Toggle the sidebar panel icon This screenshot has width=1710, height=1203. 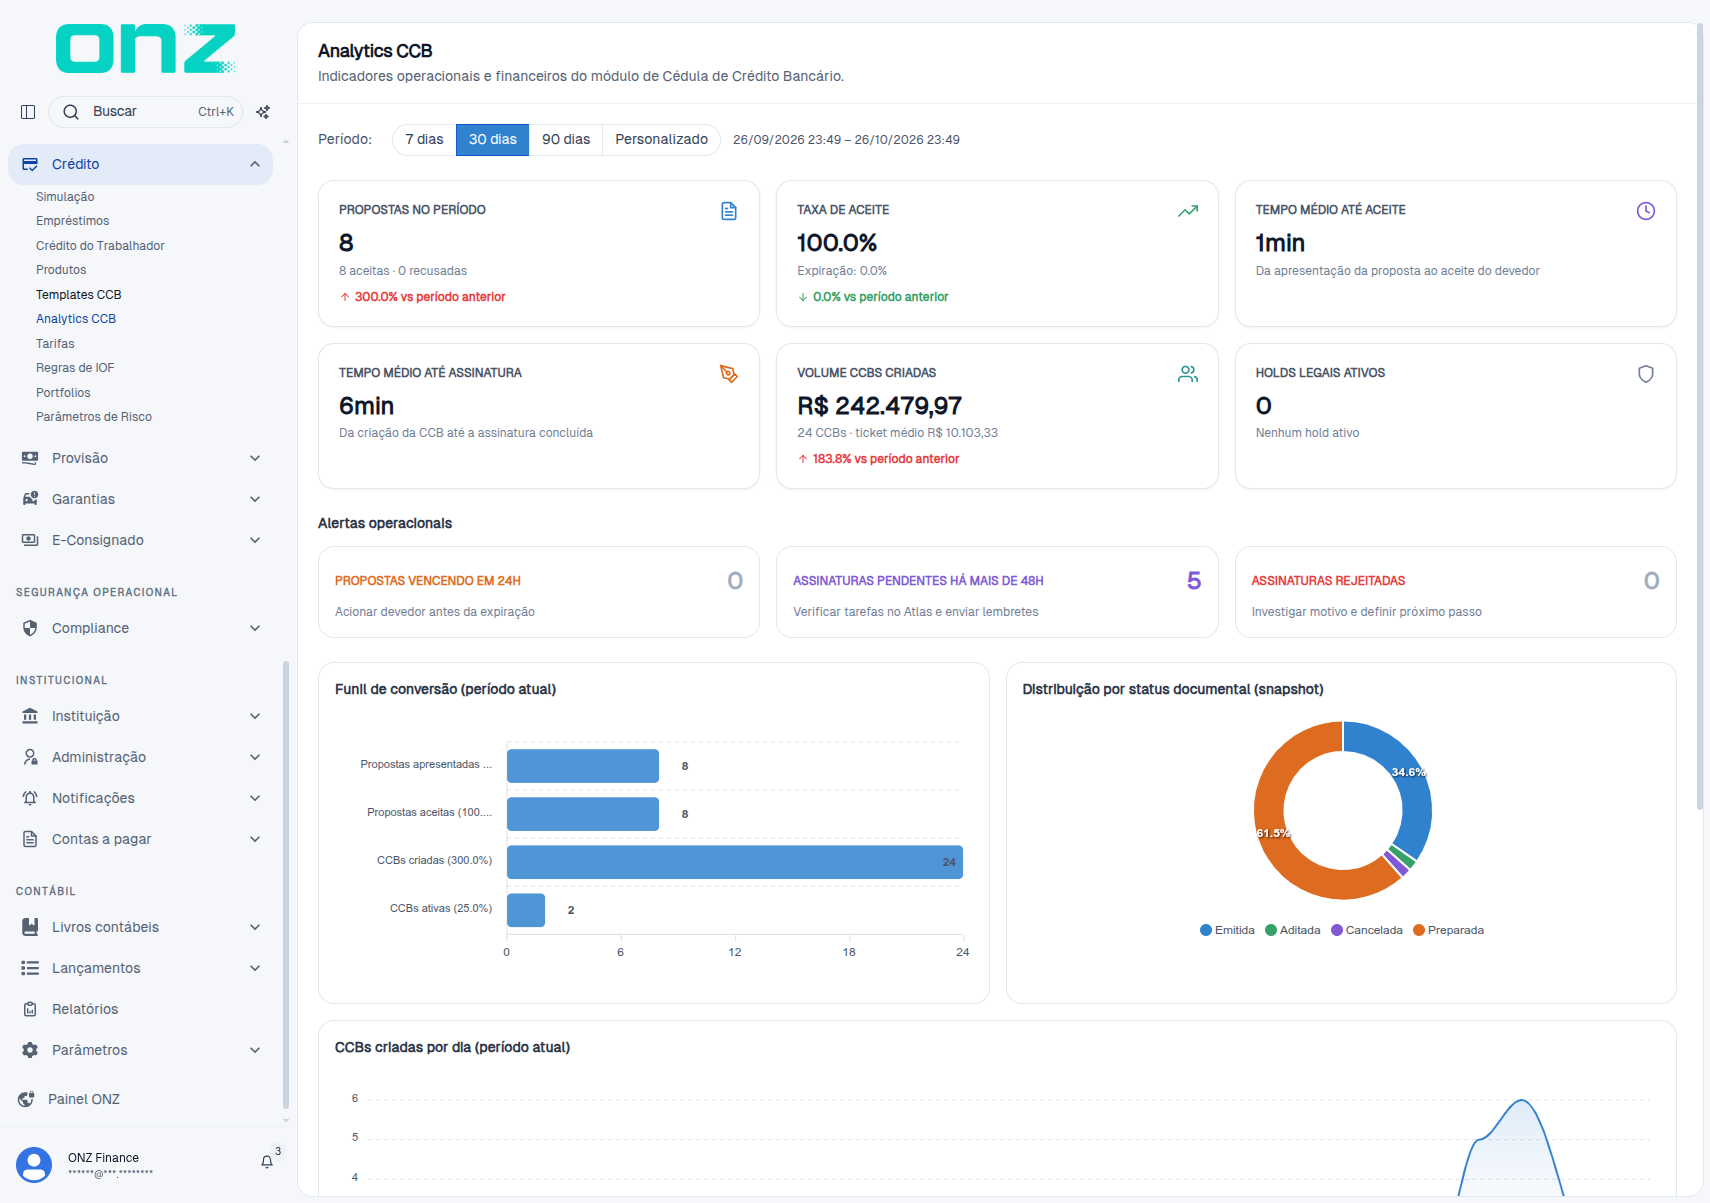point(28,112)
